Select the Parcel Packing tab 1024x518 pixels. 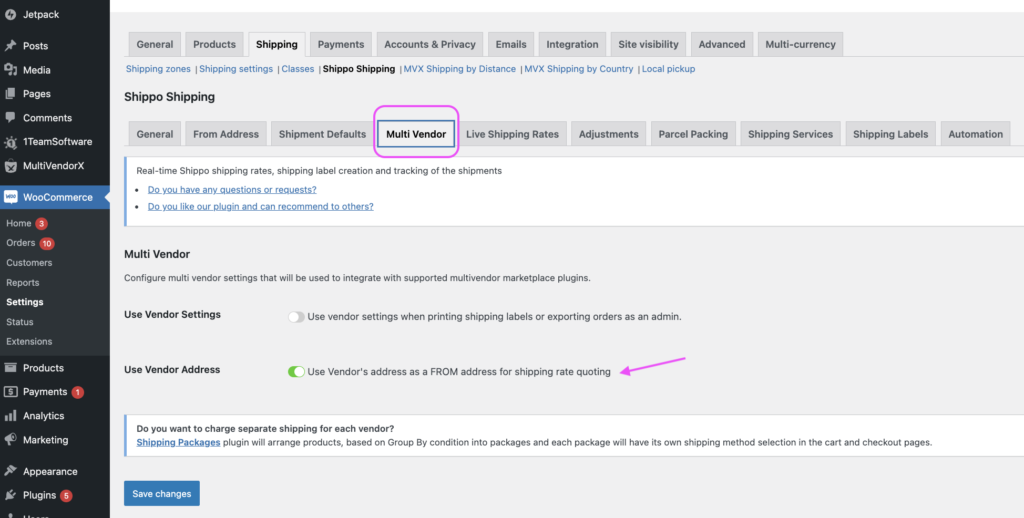(x=693, y=134)
